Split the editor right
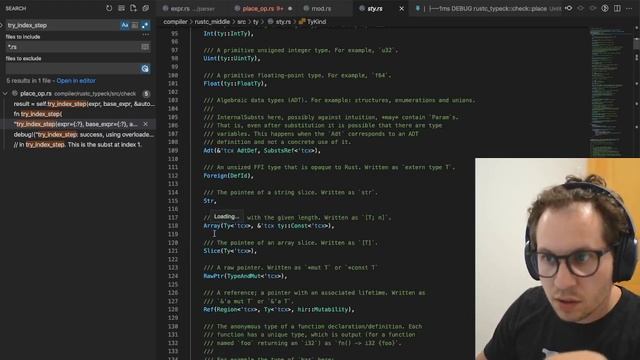Image resolution: width=640 pixels, height=360 pixels. [617, 8]
